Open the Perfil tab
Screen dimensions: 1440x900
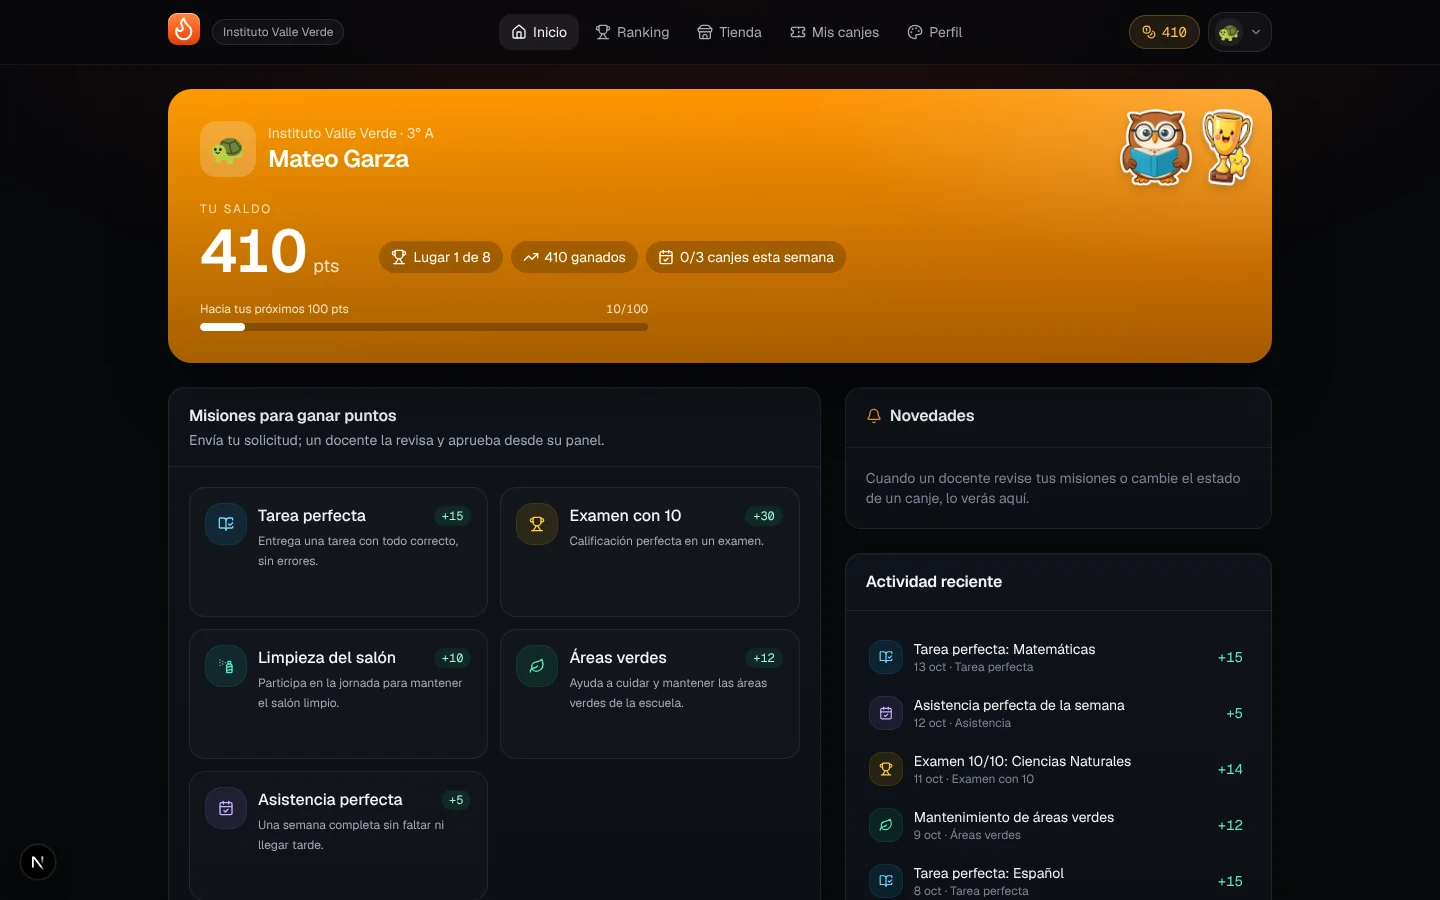coord(935,32)
